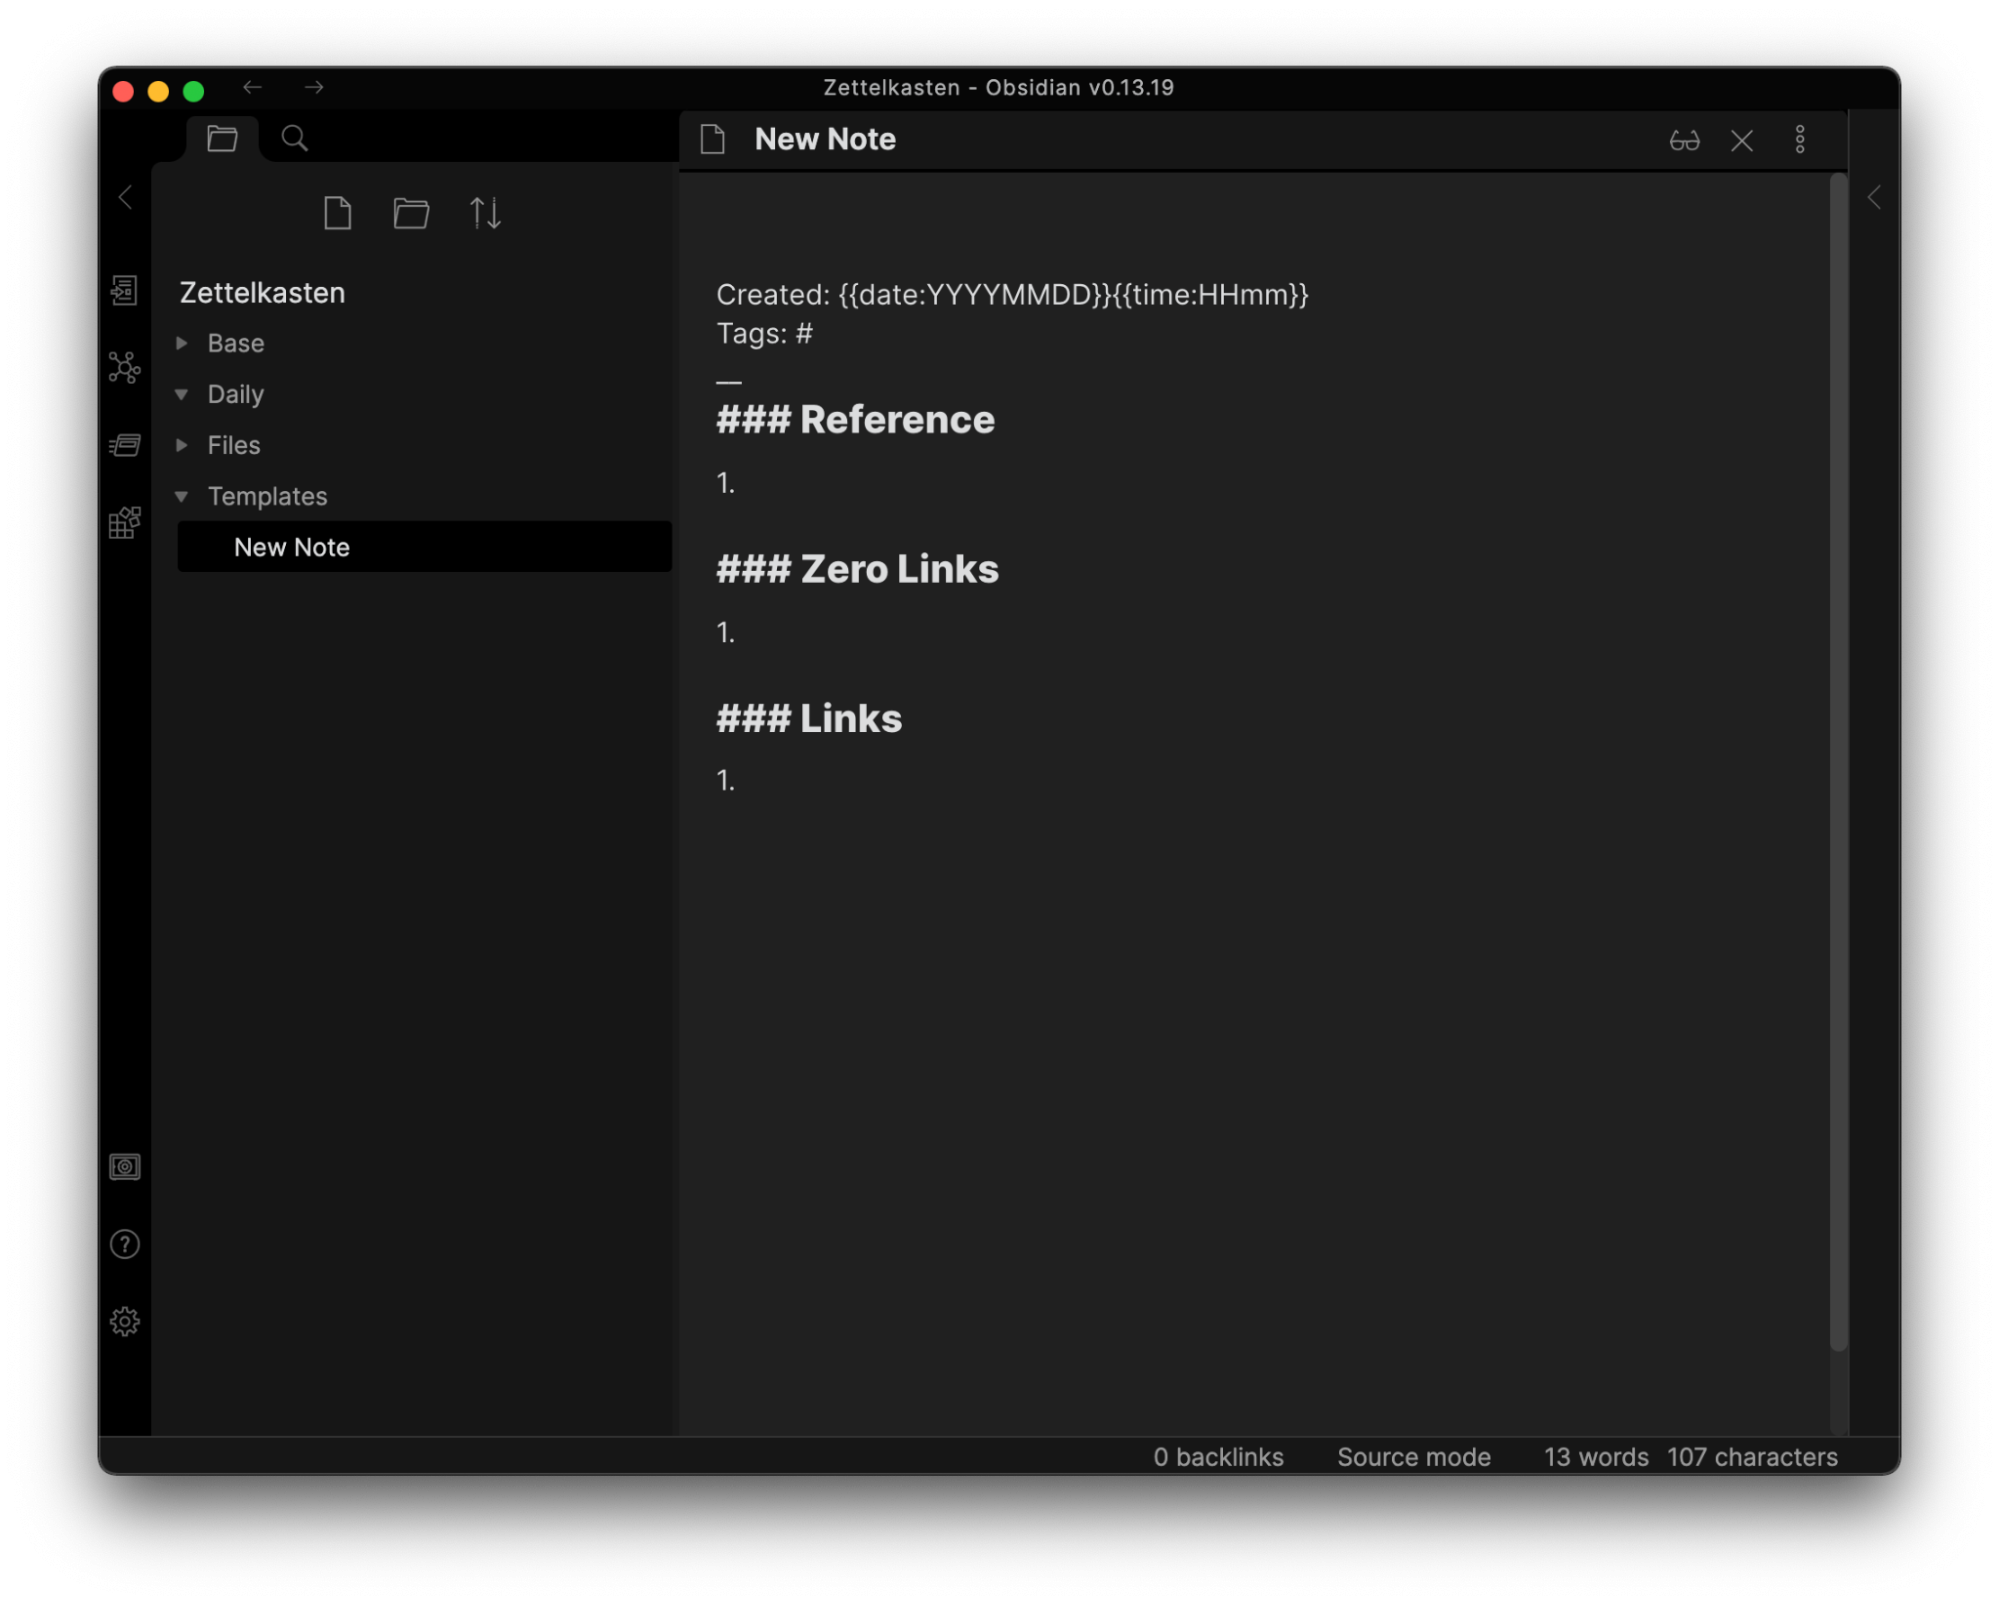Change sort order icon

coord(485,213)
